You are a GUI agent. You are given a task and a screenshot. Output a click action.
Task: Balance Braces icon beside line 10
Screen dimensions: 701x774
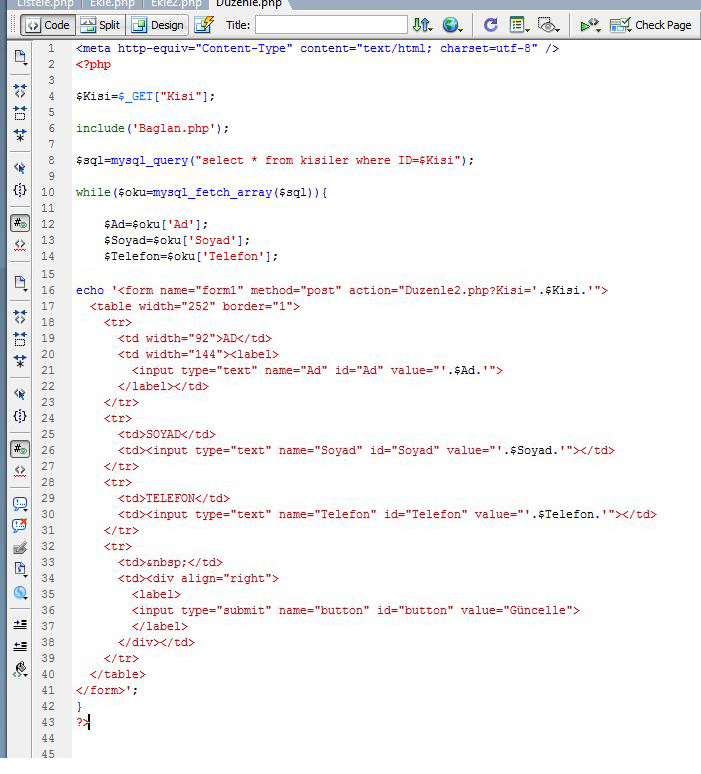click(20, 190)
